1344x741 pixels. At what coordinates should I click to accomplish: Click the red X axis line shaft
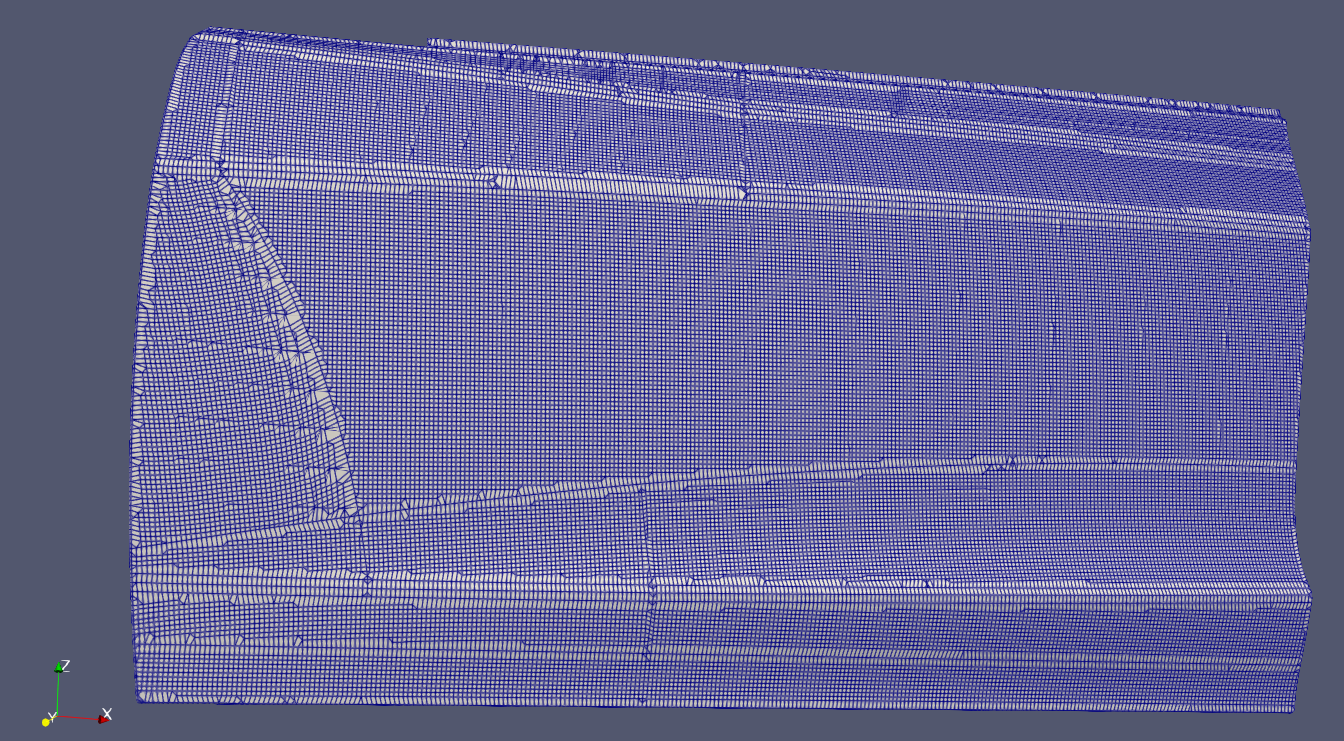(78, 717)
